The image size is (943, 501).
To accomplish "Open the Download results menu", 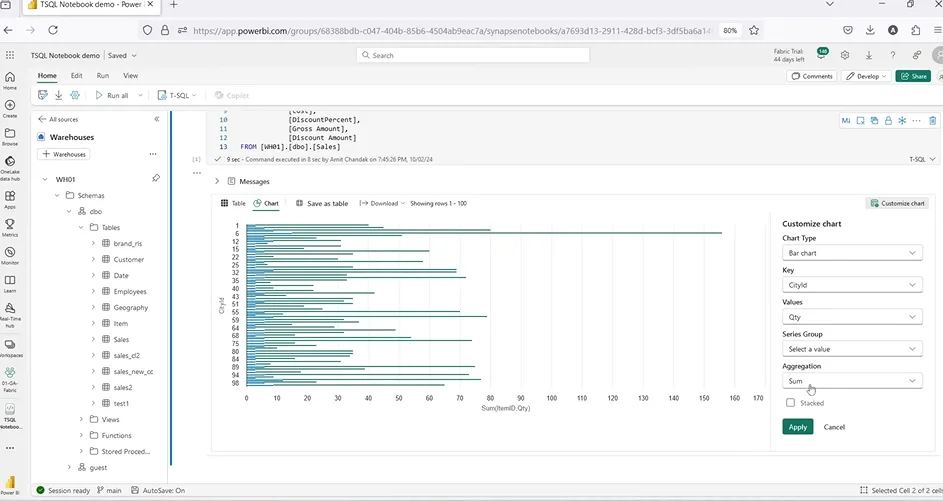I will pos(382,203).
